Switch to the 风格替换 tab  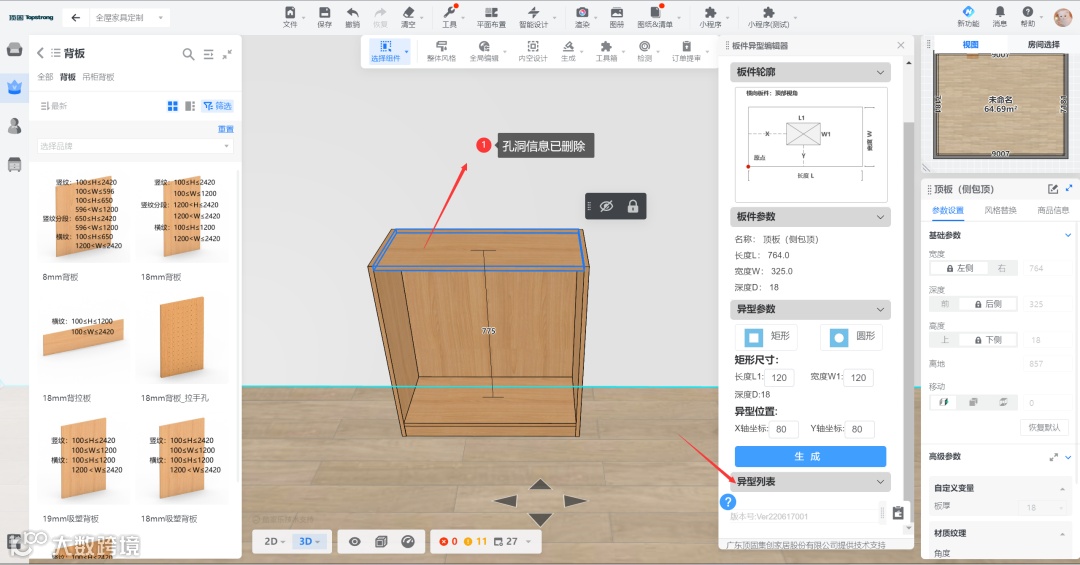click(x=1000, y=210)
